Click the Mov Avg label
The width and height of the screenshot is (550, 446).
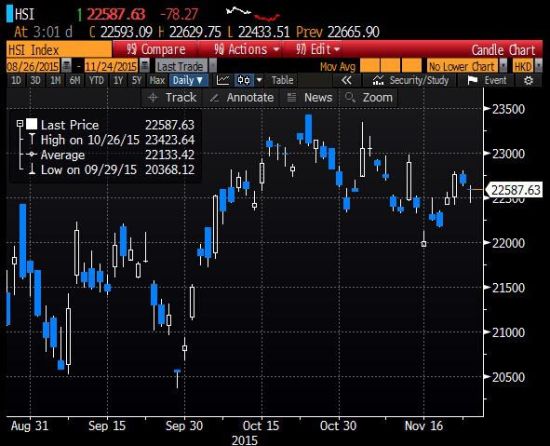pyautogui.click(x=337, y=66)
